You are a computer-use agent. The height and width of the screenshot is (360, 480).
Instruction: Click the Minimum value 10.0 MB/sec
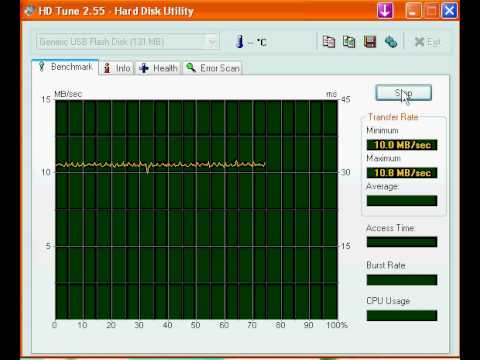[402, 145]
